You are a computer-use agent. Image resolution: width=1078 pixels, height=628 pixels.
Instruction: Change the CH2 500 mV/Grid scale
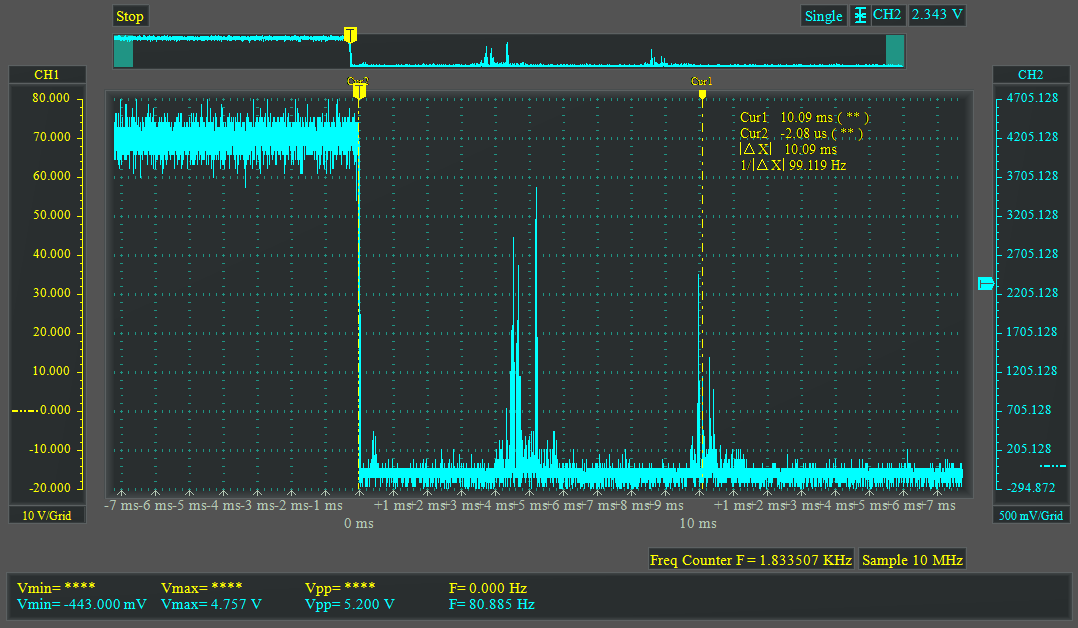(x=1031, y=515)
